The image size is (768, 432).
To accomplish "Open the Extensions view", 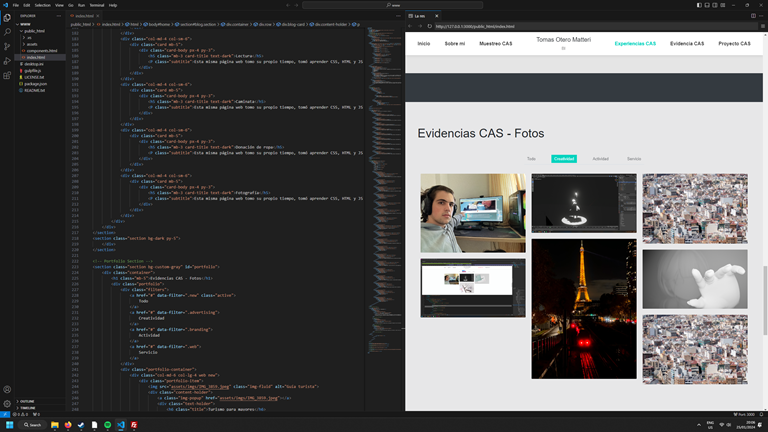I will 7,75.
